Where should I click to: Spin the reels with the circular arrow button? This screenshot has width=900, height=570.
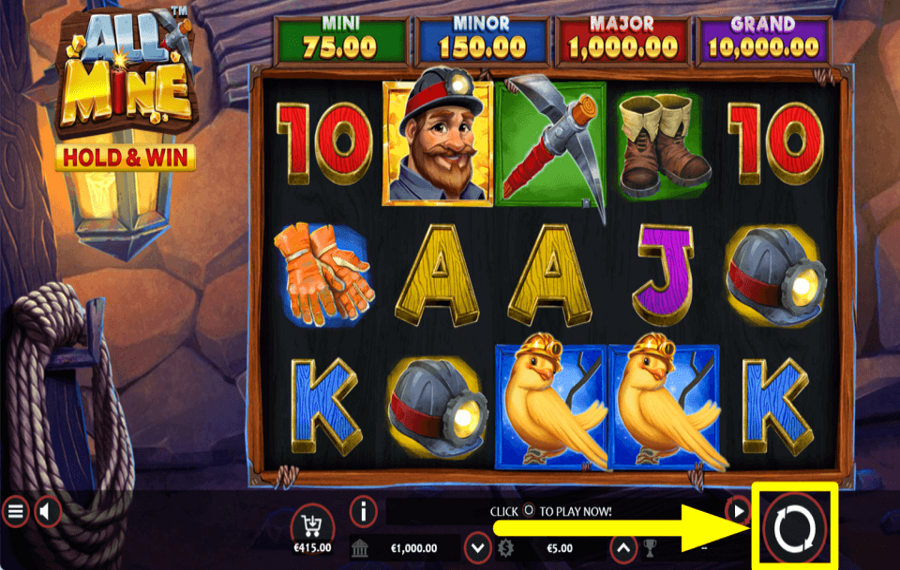click(794, 529)
